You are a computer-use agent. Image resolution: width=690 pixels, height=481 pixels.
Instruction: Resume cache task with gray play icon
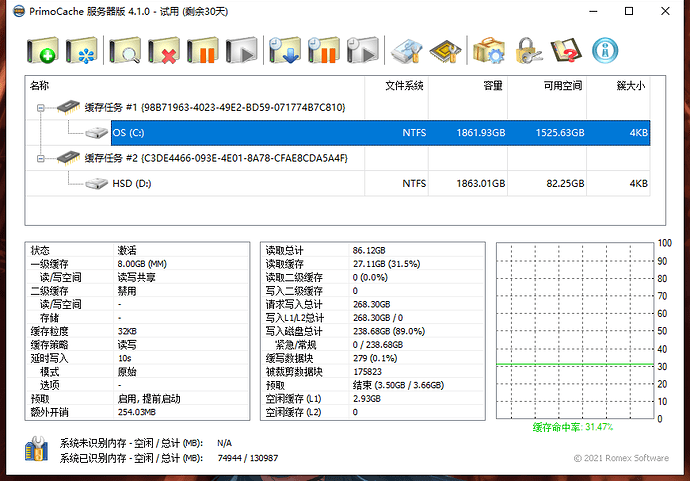click(x=241, y=50)
